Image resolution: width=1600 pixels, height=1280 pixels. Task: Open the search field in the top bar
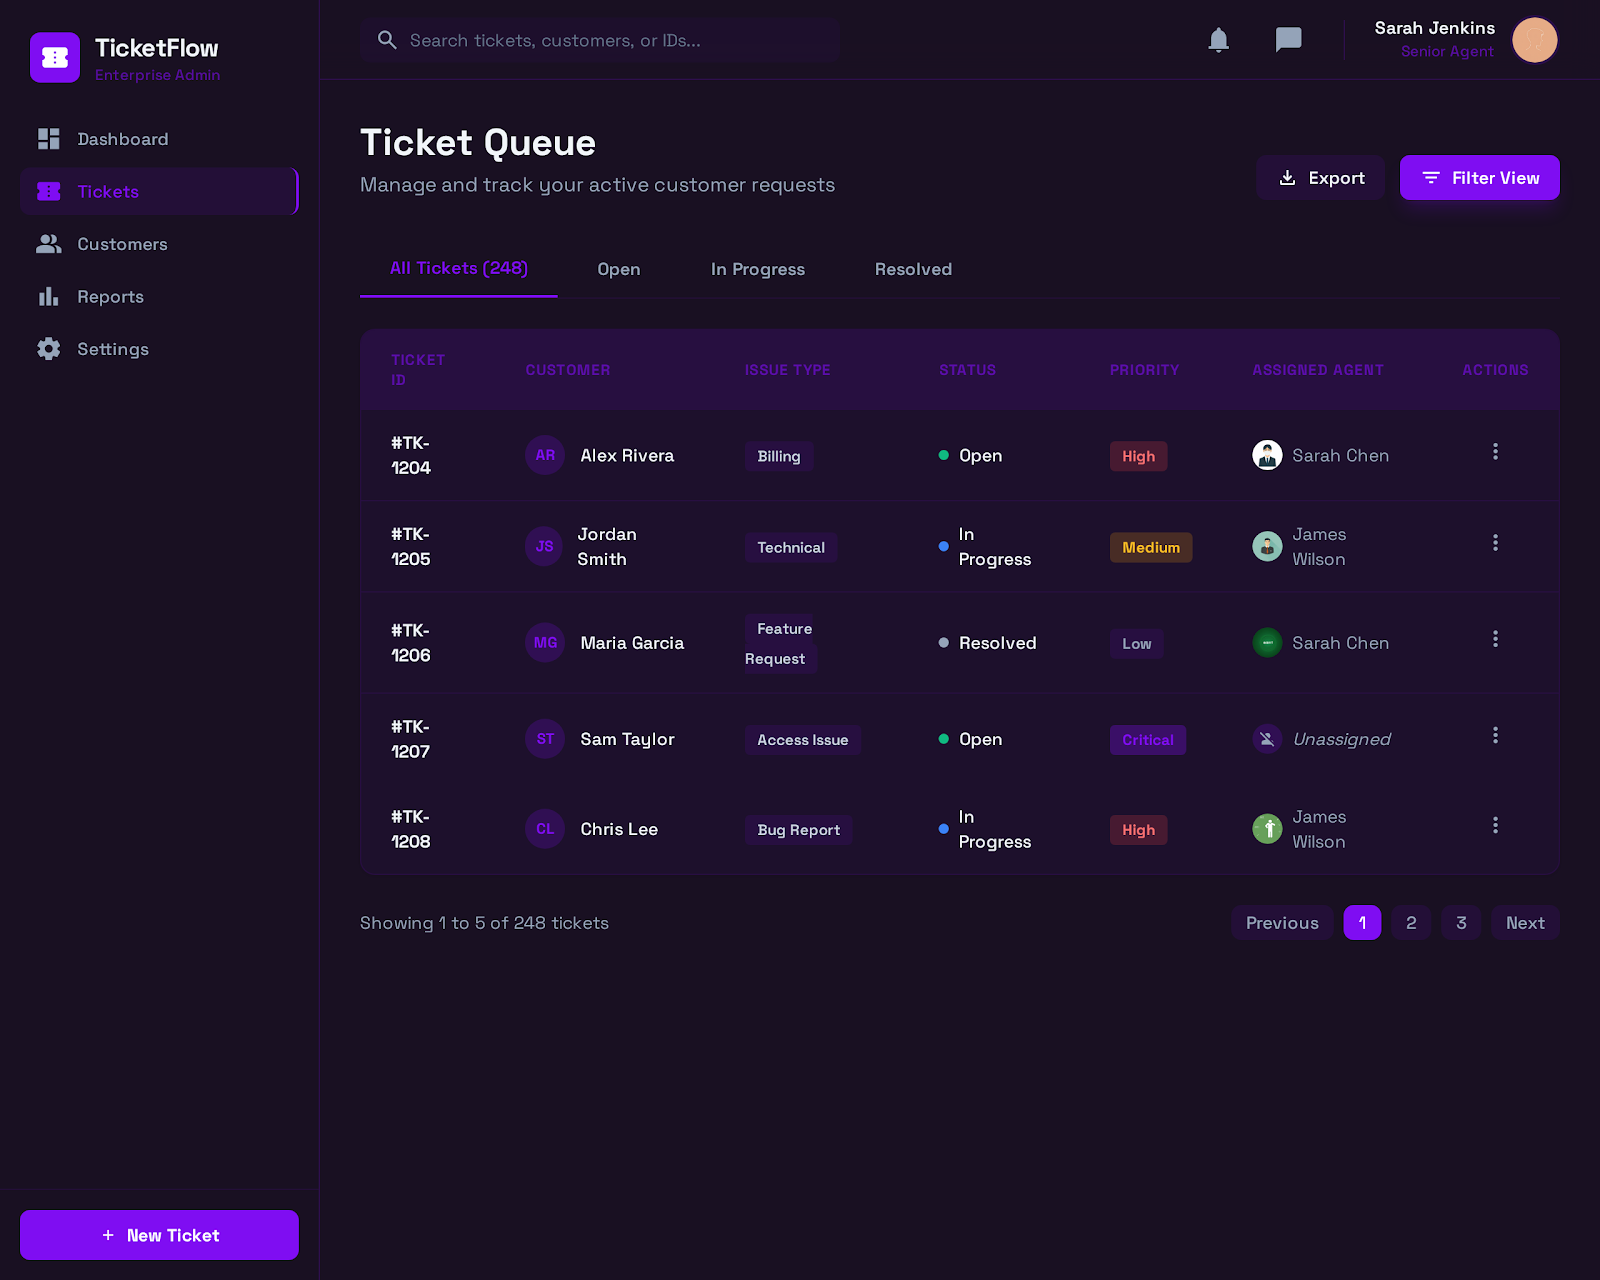[x=600, y=40]
